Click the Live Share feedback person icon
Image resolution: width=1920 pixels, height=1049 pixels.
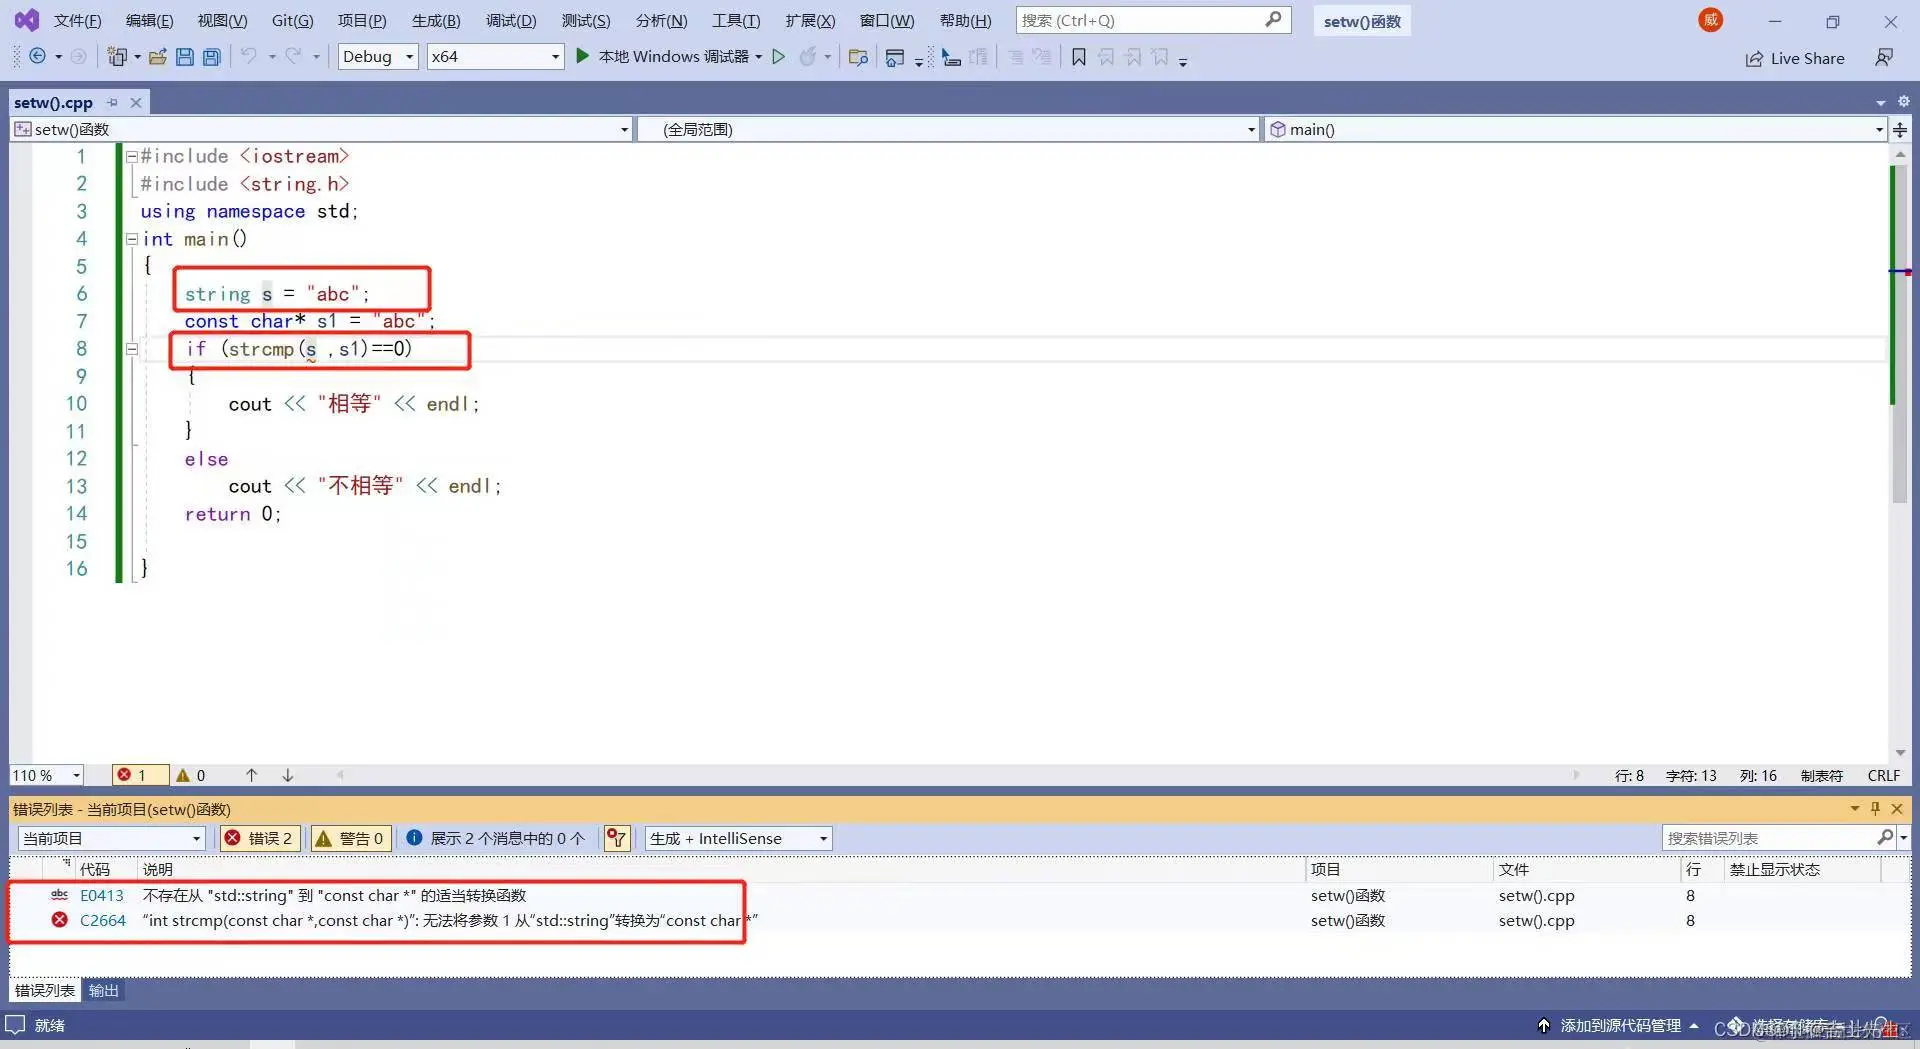tap(1884, 58)
